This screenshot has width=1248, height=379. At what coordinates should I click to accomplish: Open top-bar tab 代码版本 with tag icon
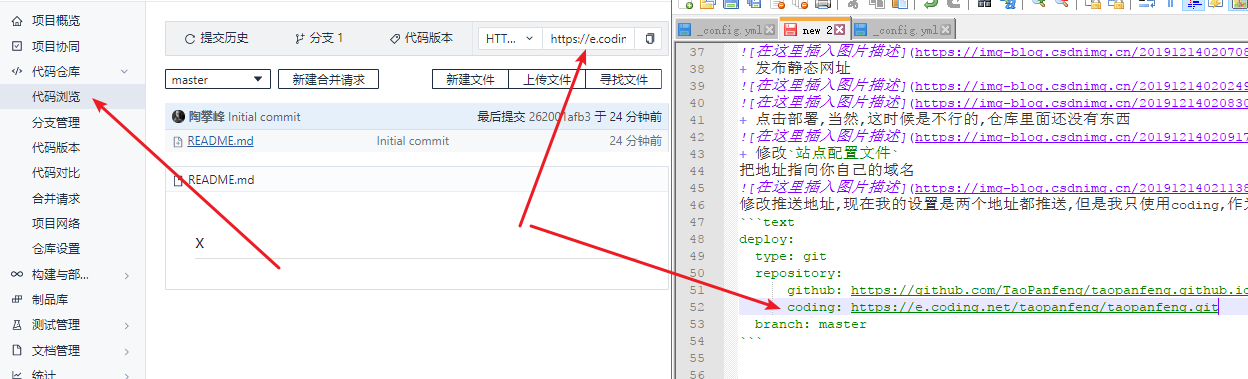point(421,38)
